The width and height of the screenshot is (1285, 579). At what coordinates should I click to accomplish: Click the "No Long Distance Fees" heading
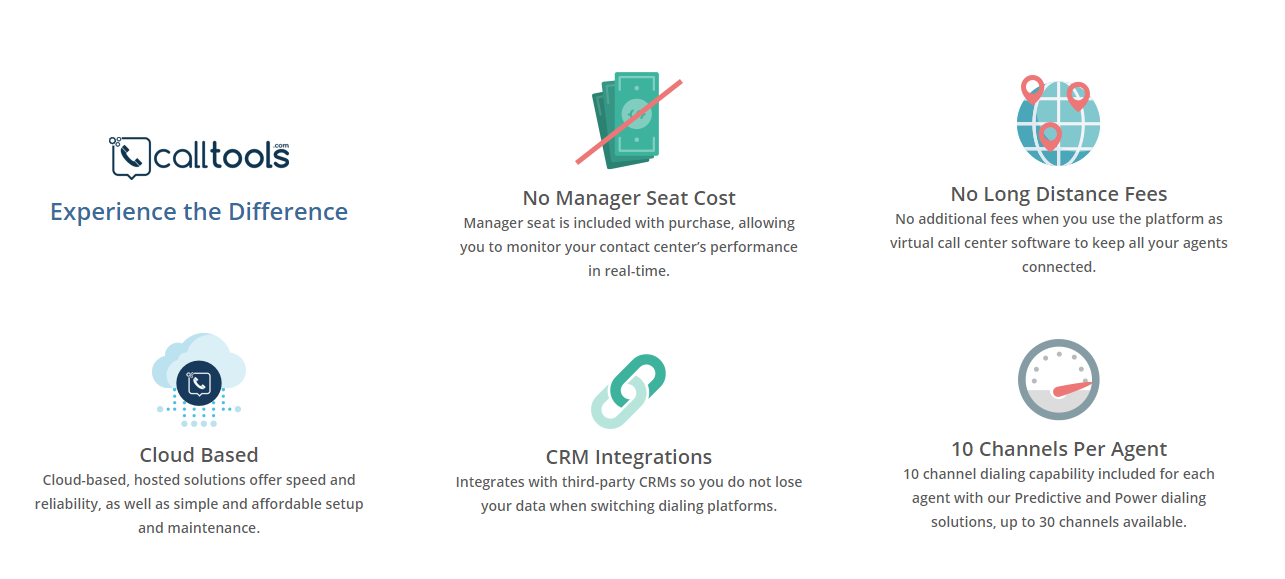tap(1058, 194)
